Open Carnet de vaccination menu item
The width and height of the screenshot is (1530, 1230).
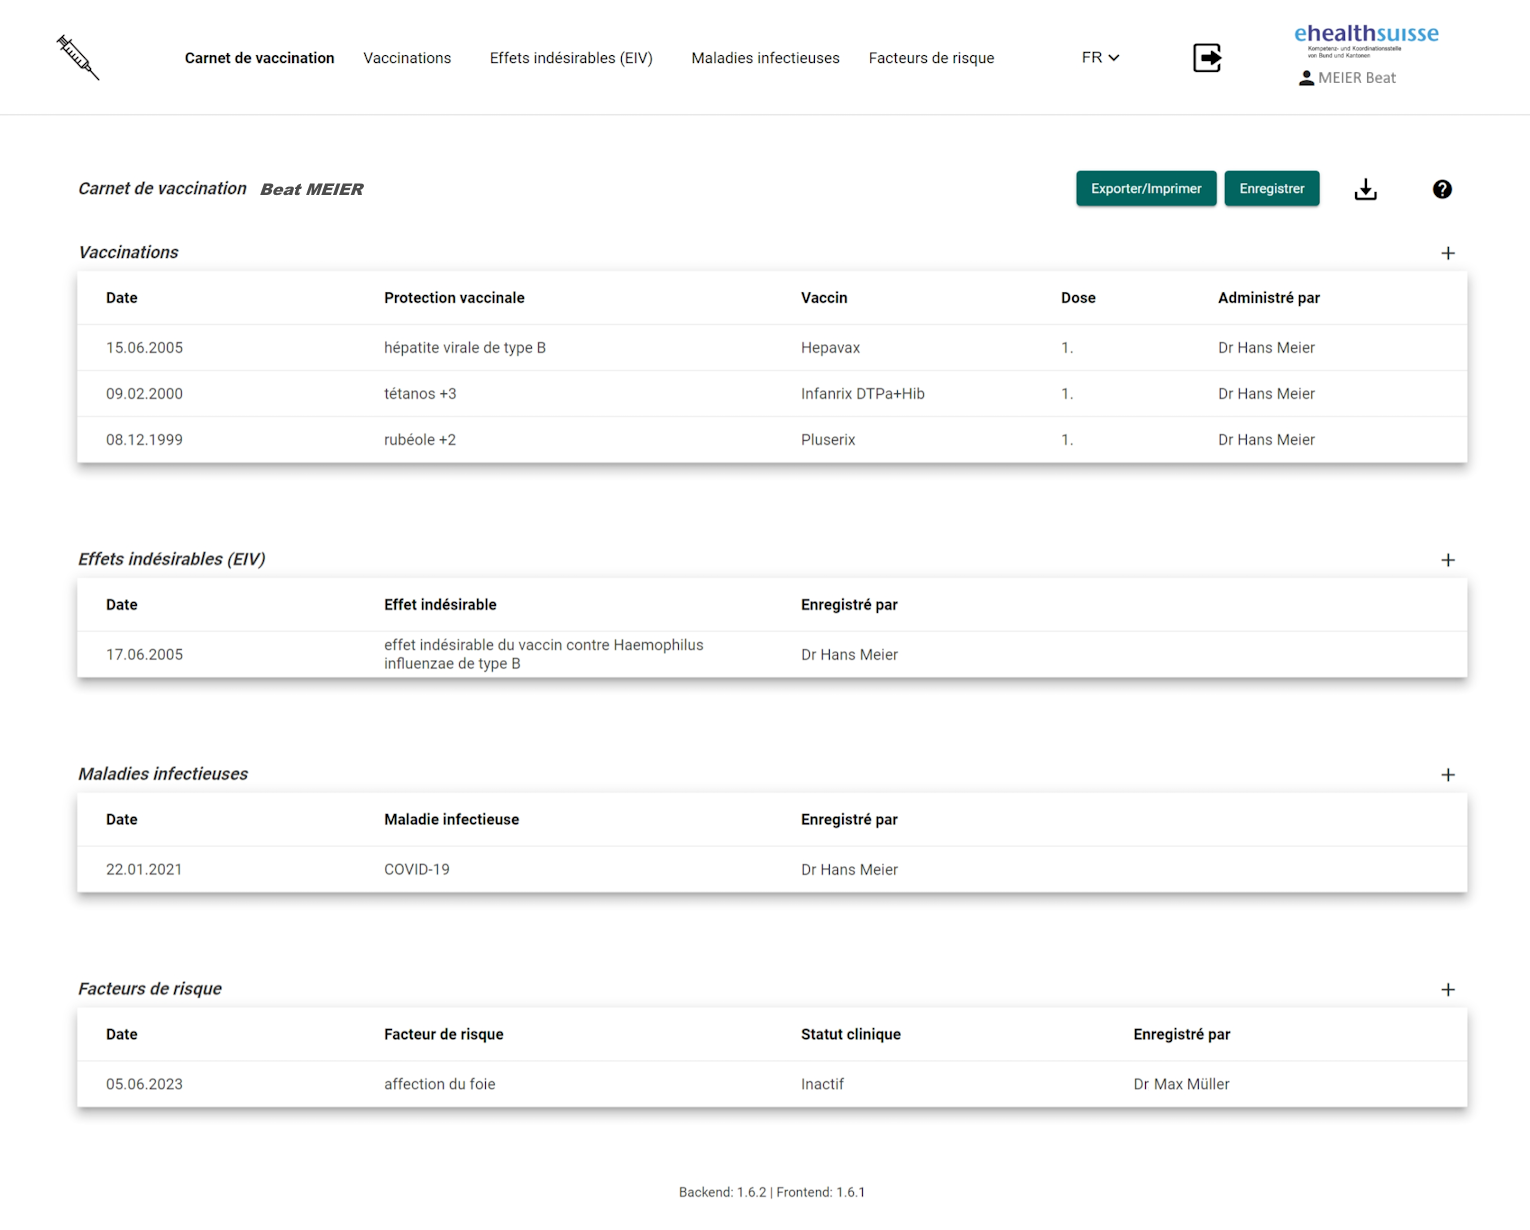[x=259, y=58]
